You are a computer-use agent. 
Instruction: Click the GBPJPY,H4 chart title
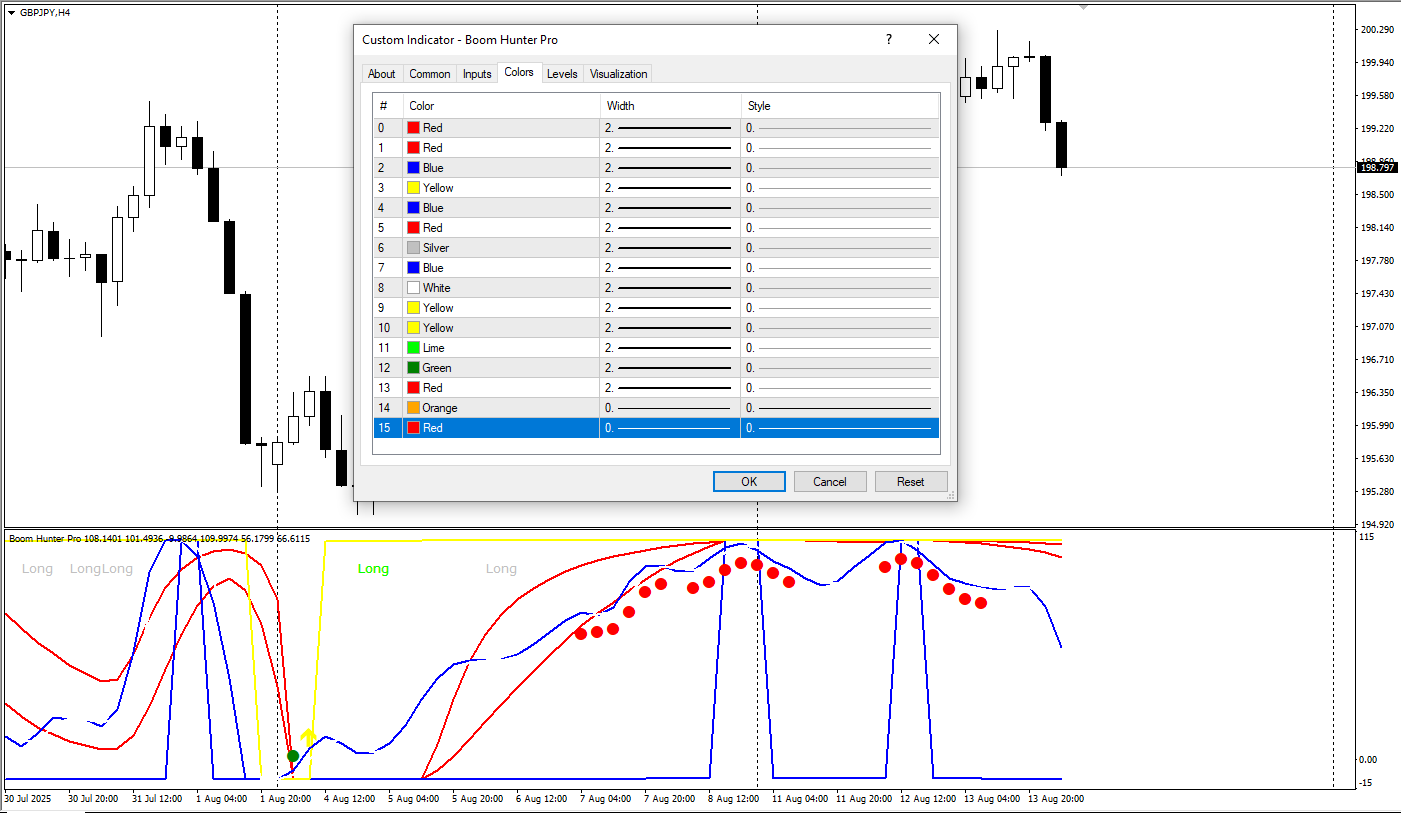[45, 12]
